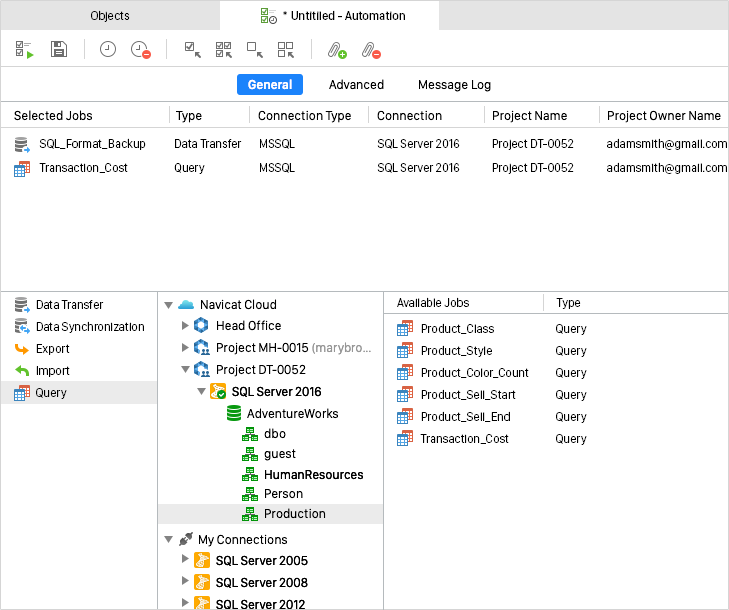
Task: Collapse My Connections node
Action: (x=169, y=539)
